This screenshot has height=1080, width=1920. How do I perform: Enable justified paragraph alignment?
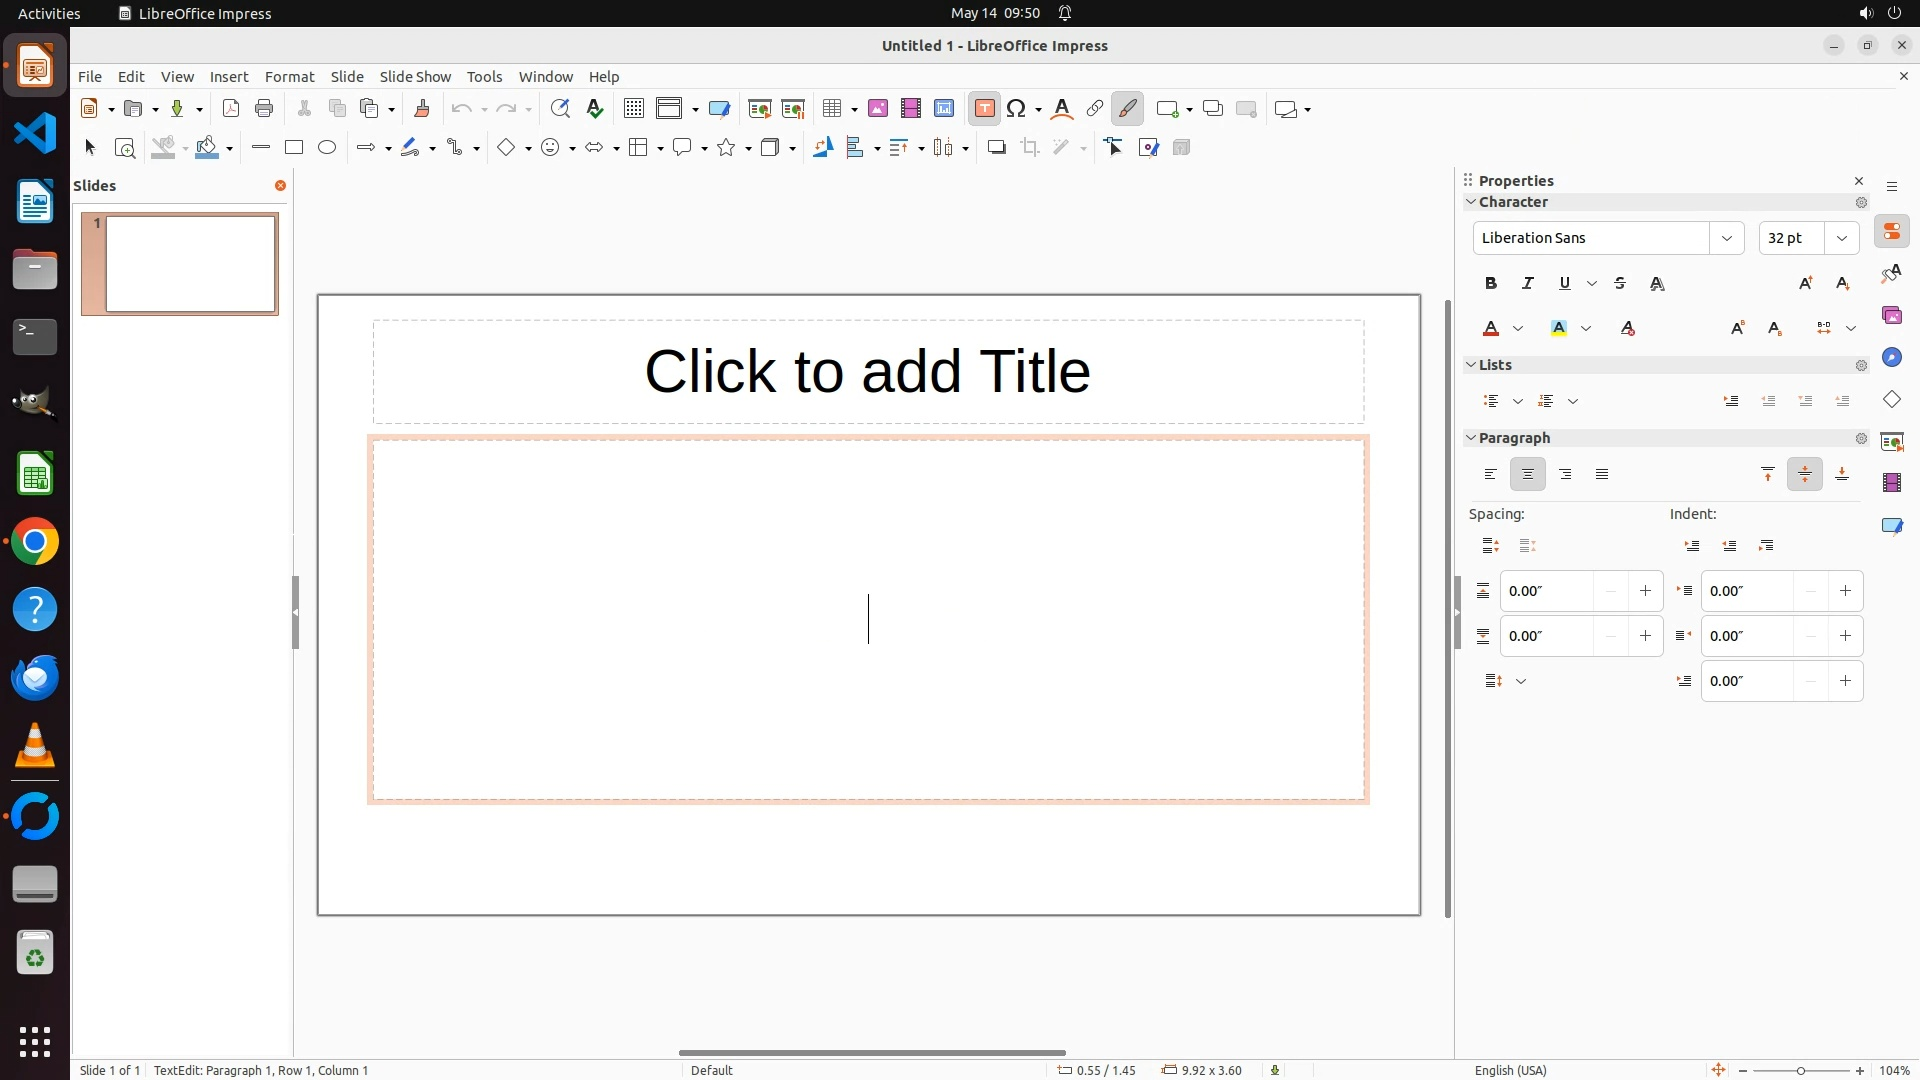(x=1602, y=475)
